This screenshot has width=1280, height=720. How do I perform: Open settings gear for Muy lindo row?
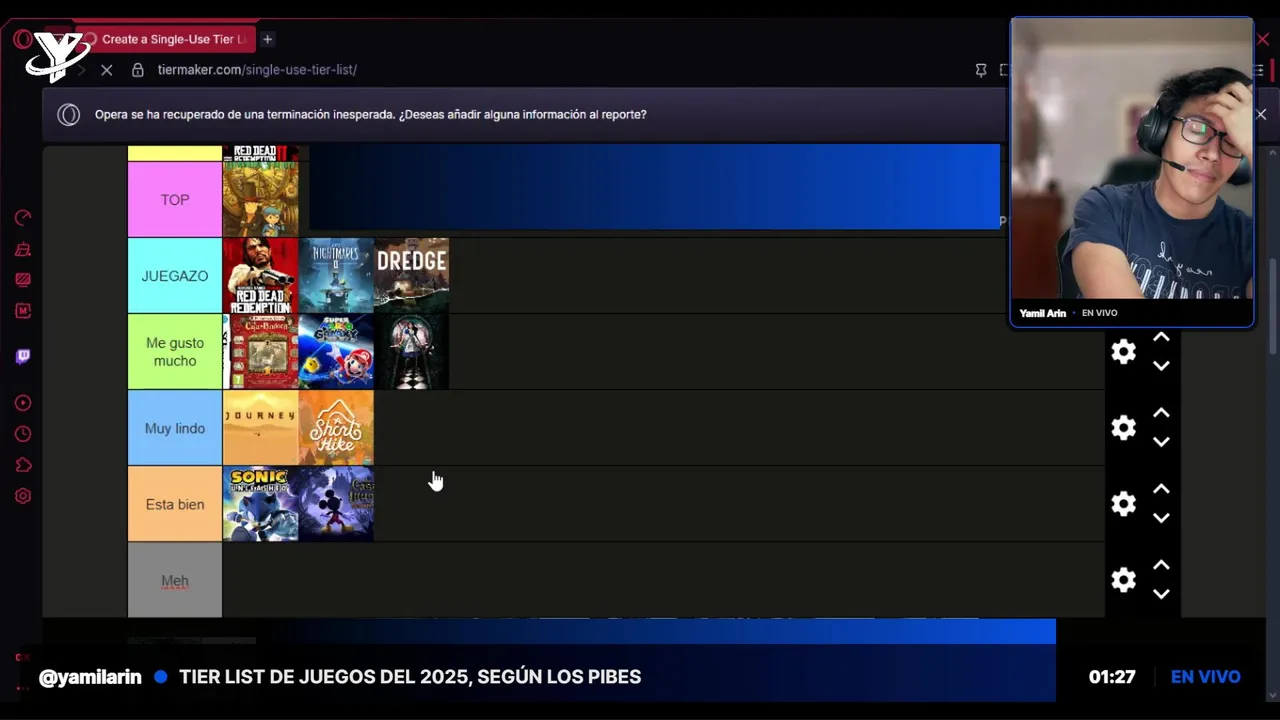click(1124, 427)
